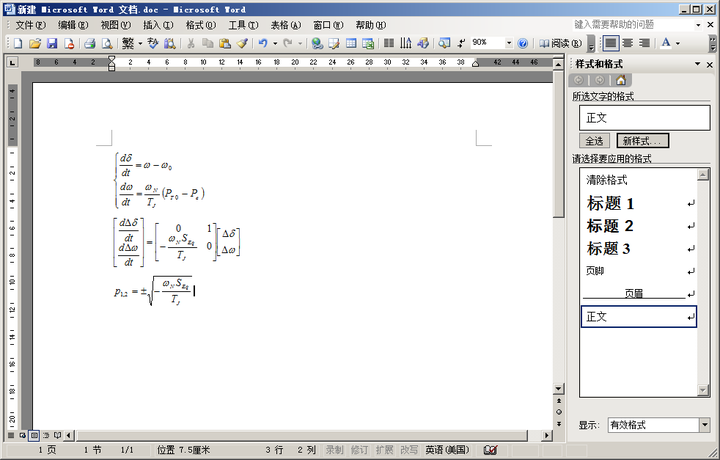
Task: Click the spelling status book icon
Action: point(490,450)
